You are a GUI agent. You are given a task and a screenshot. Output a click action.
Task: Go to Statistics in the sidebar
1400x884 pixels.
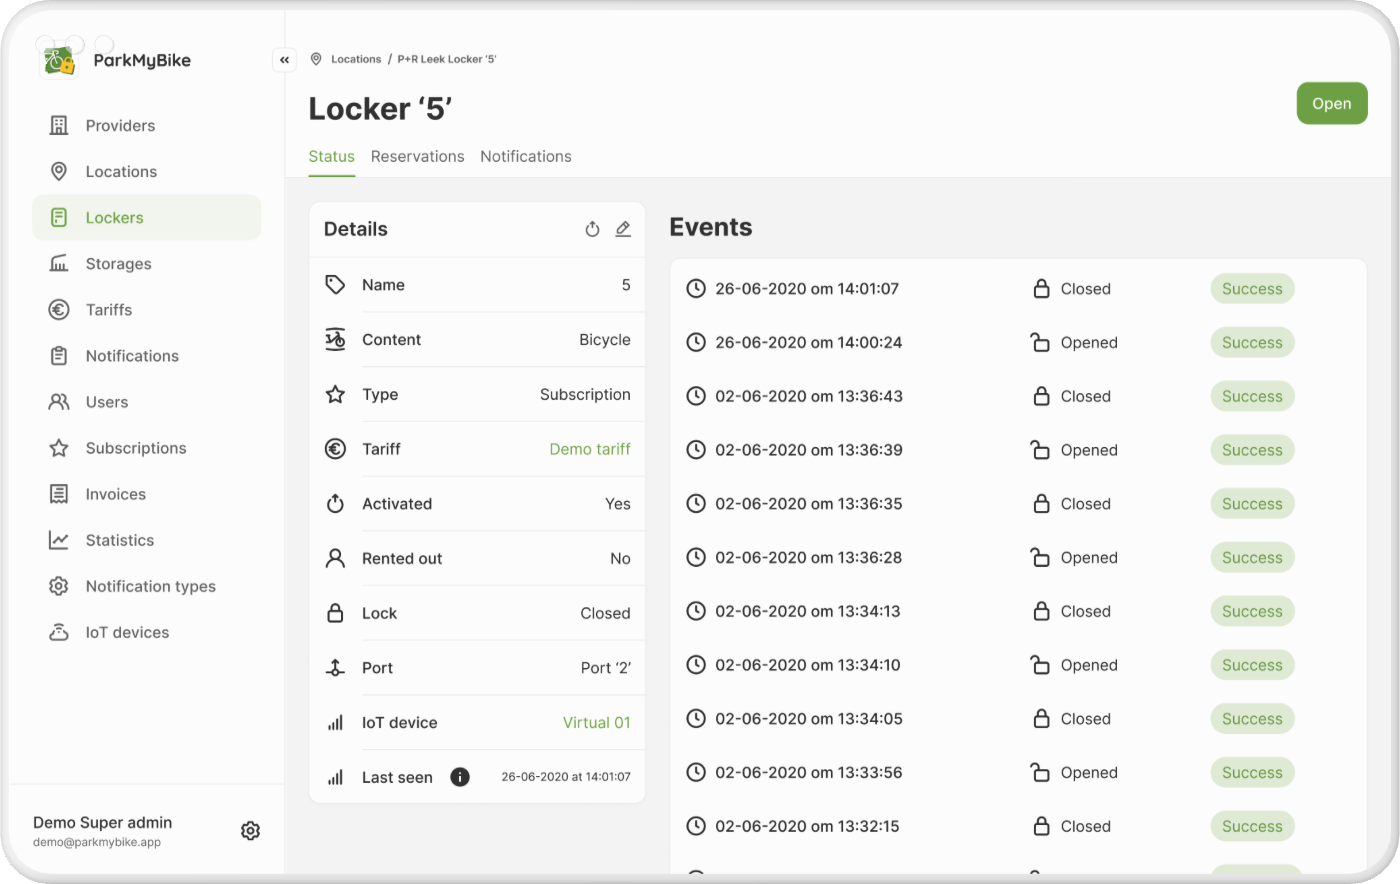tap(119, 540)
